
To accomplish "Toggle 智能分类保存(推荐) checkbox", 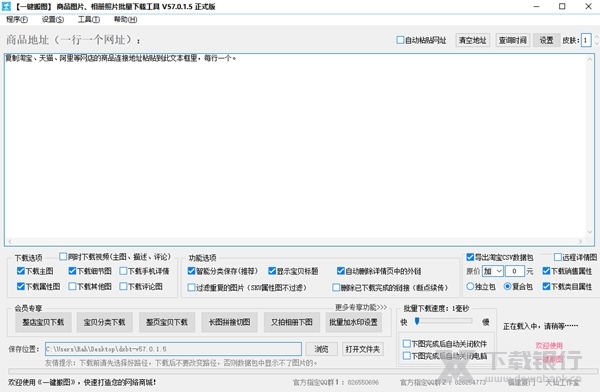I will (x=191, y=271).
